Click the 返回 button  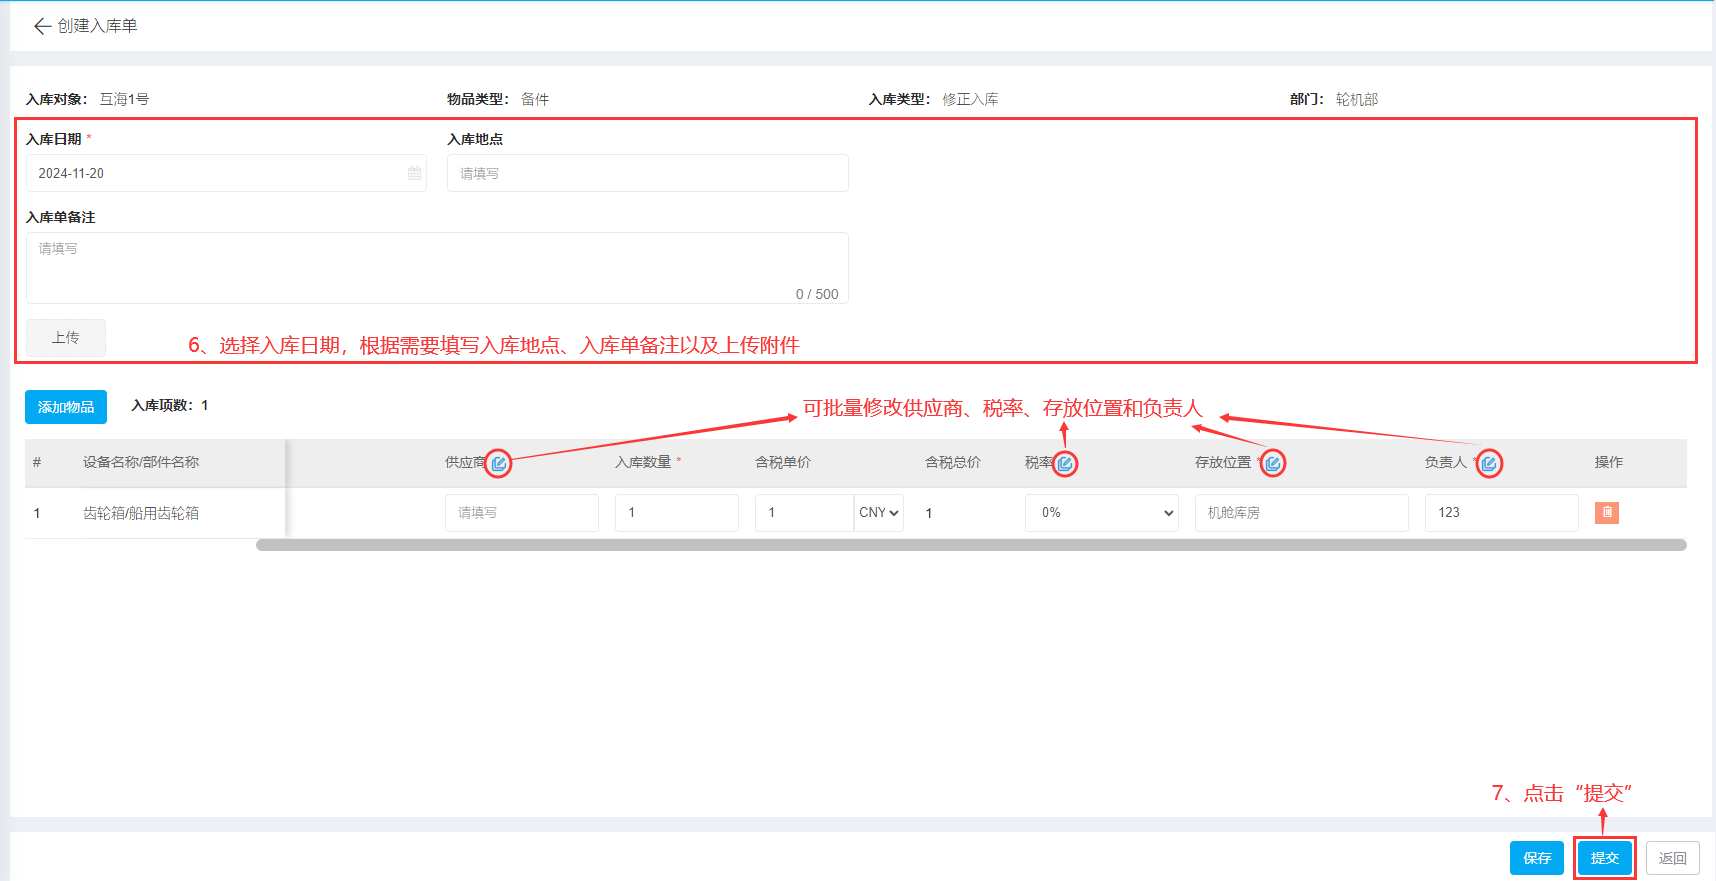tap(1673, 858)
